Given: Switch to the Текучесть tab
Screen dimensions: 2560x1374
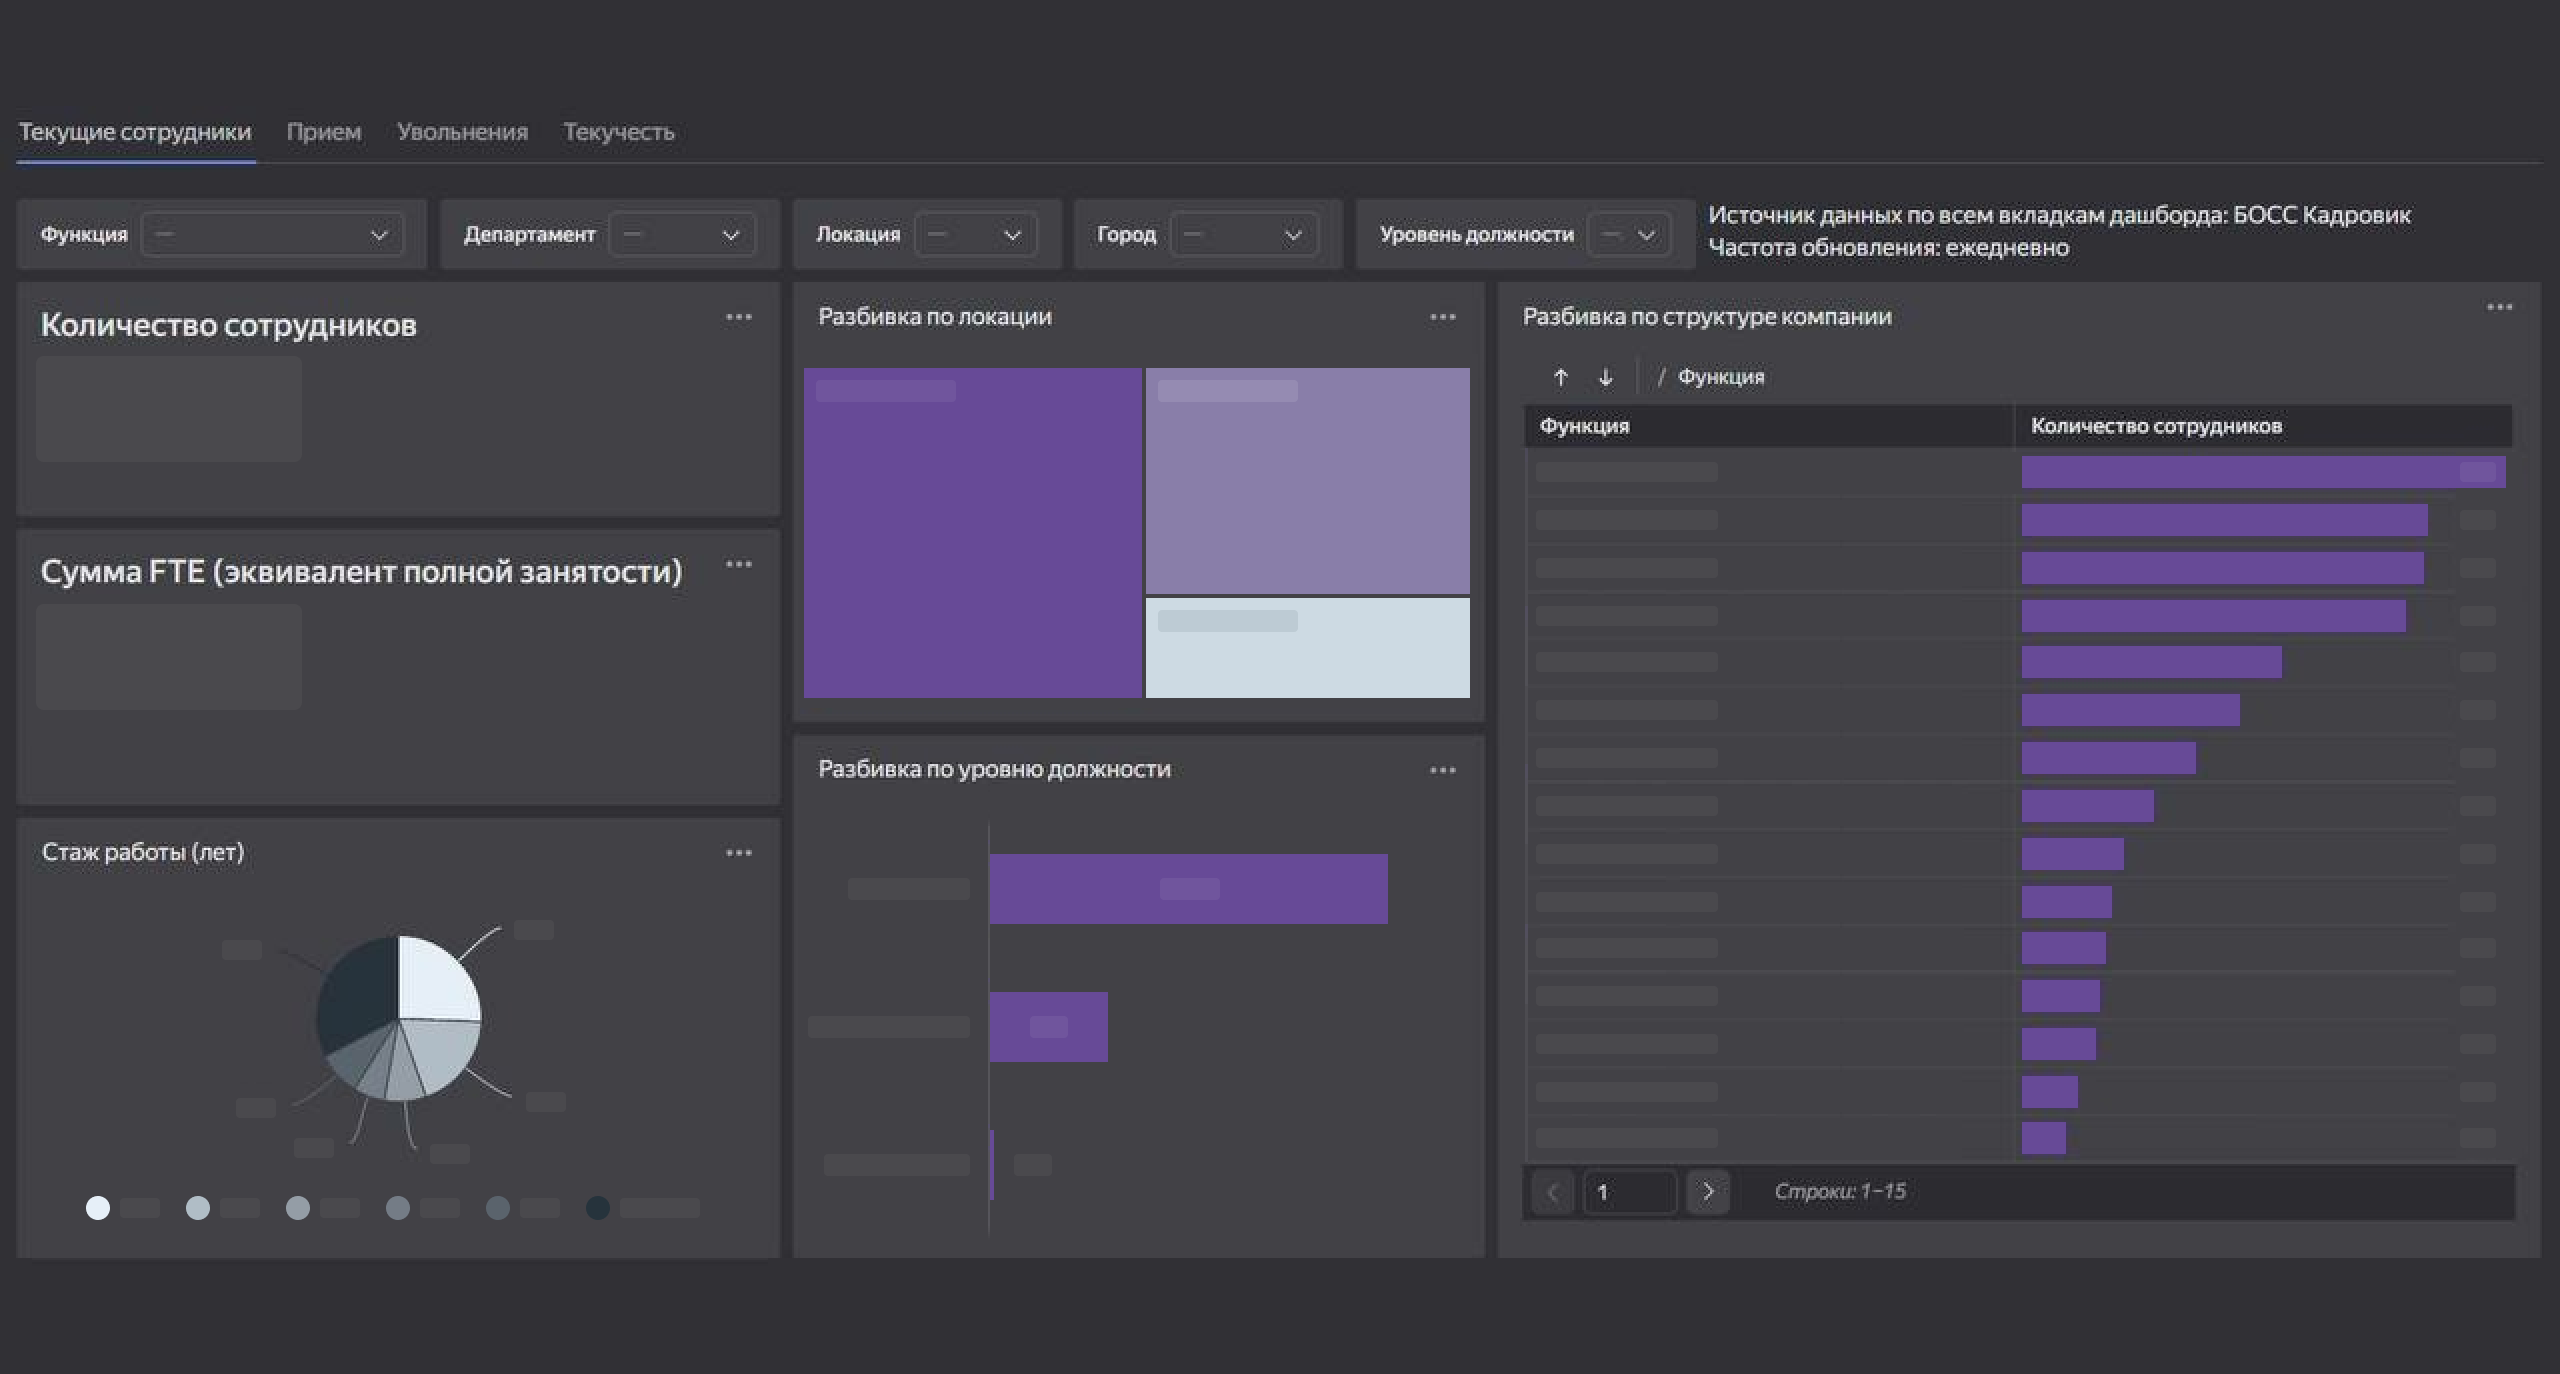Looking at the screenshot, I should coord(618,132).
